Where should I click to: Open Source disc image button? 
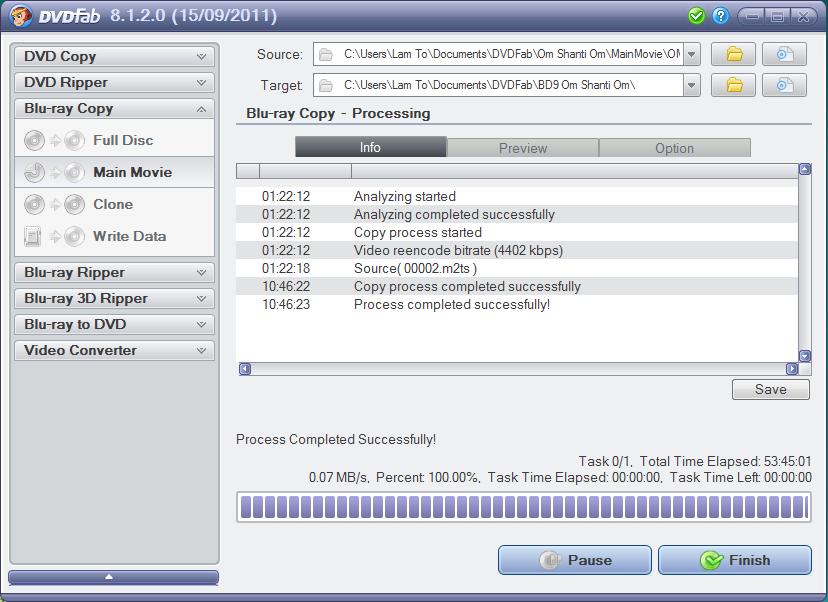[784, 54]
